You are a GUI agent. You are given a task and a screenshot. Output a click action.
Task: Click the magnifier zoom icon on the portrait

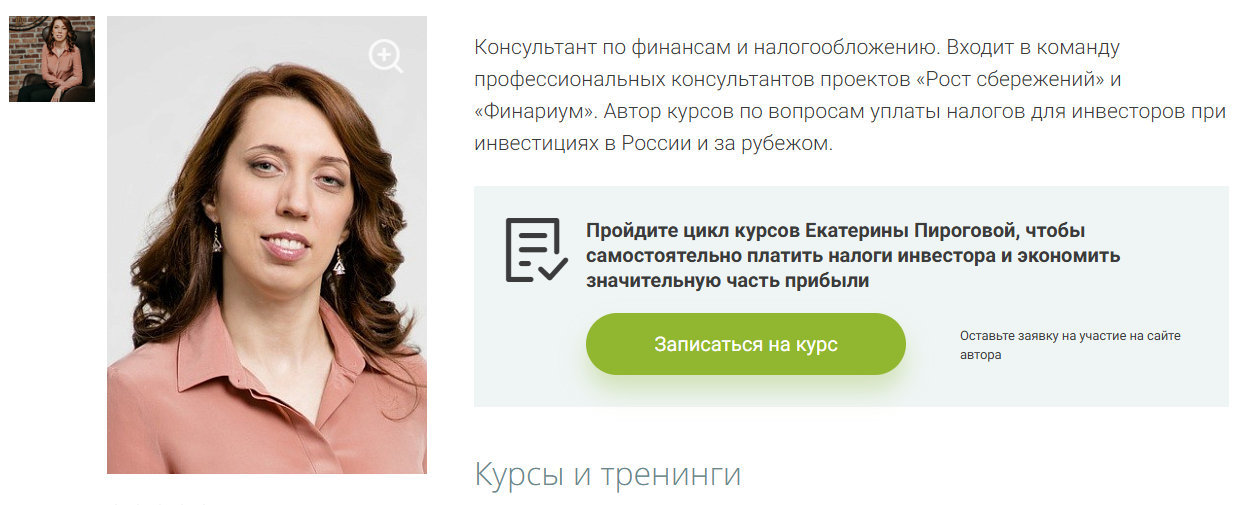[x=385, y=56]
